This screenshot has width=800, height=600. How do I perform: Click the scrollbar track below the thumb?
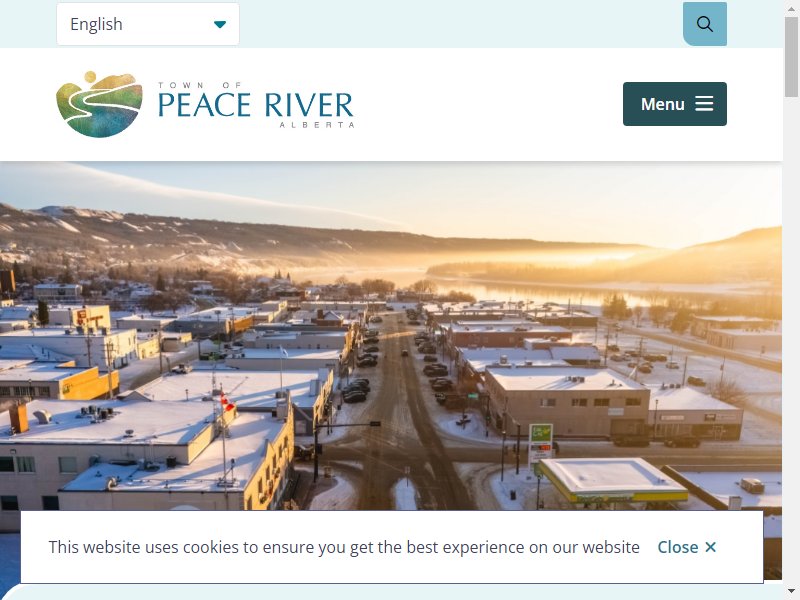coord(791,337)
